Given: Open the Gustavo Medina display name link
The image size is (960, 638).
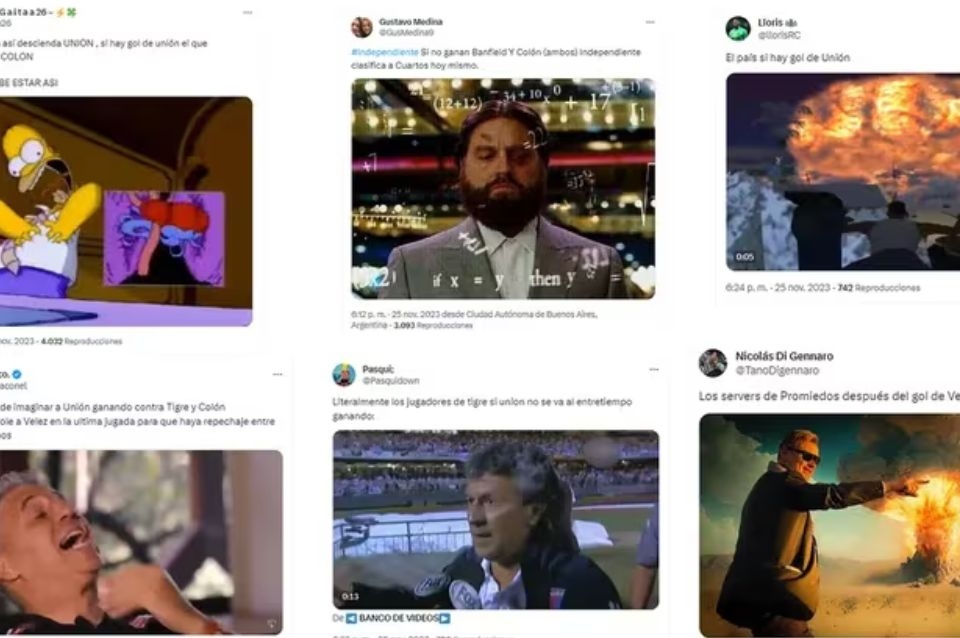Looking at the screenshot, I should [410, 22].
